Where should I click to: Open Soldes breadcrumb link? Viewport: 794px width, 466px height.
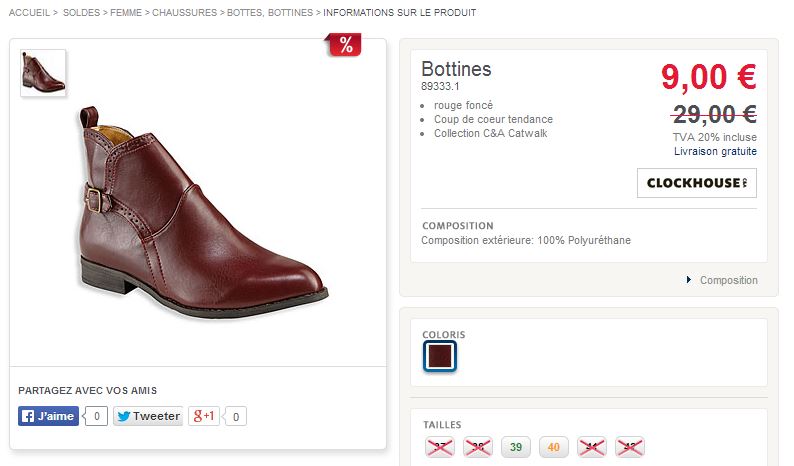81,13
